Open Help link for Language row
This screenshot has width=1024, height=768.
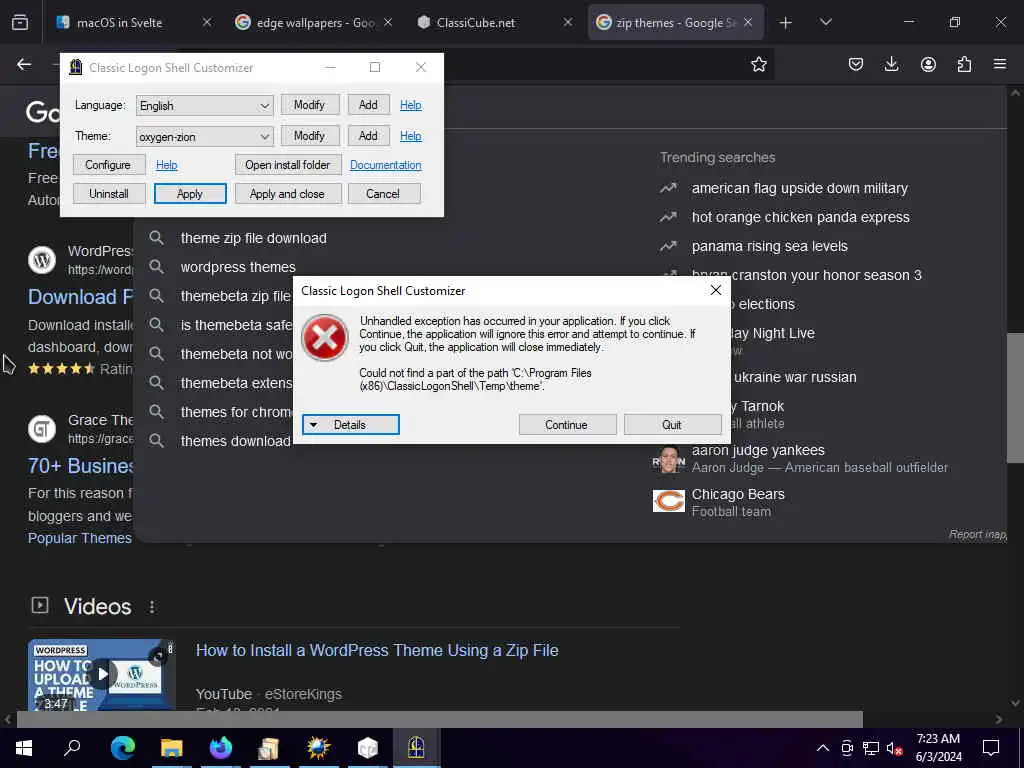click(x=411, y=104)
